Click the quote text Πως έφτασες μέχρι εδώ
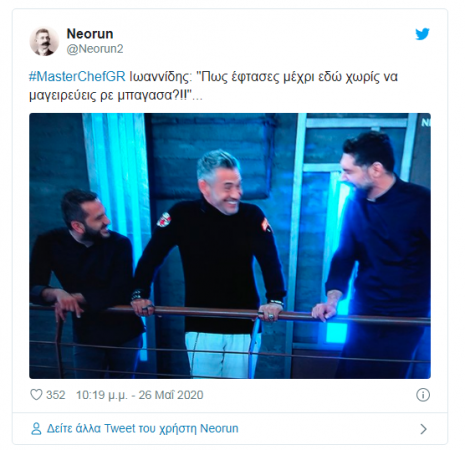 click(270, 77)
